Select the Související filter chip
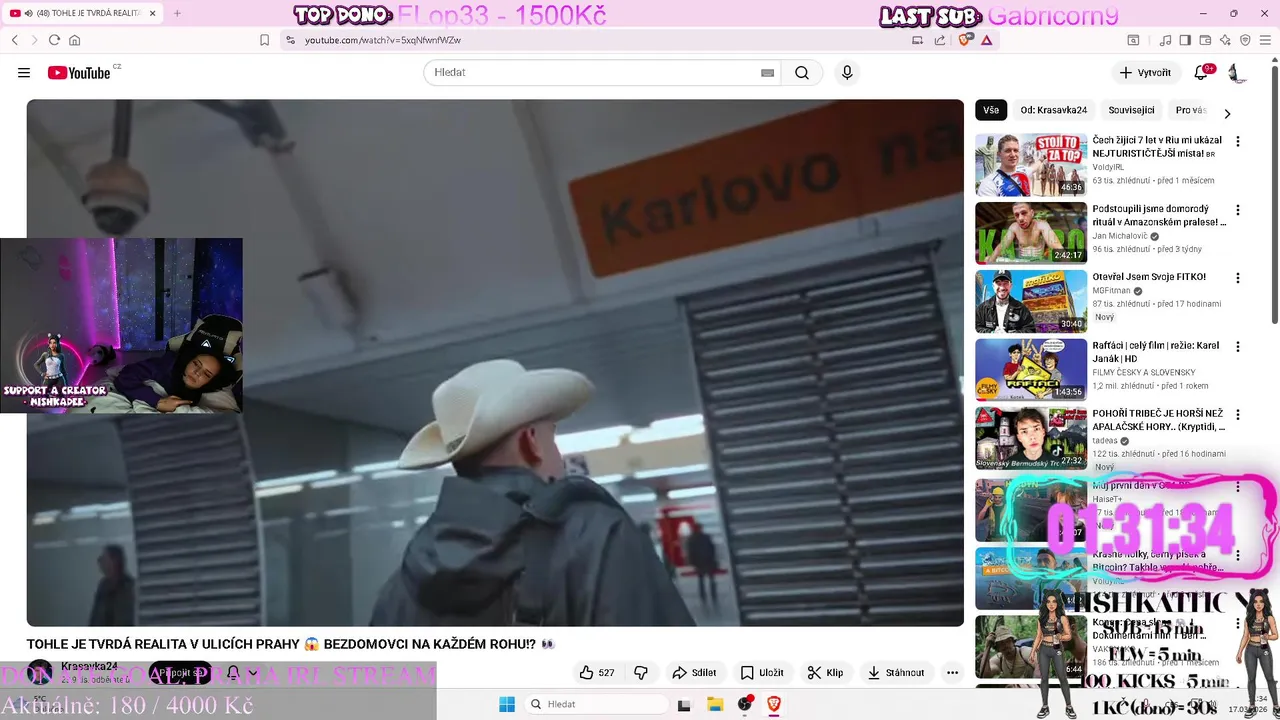The image size is (1280, 720). [1131, 110]
